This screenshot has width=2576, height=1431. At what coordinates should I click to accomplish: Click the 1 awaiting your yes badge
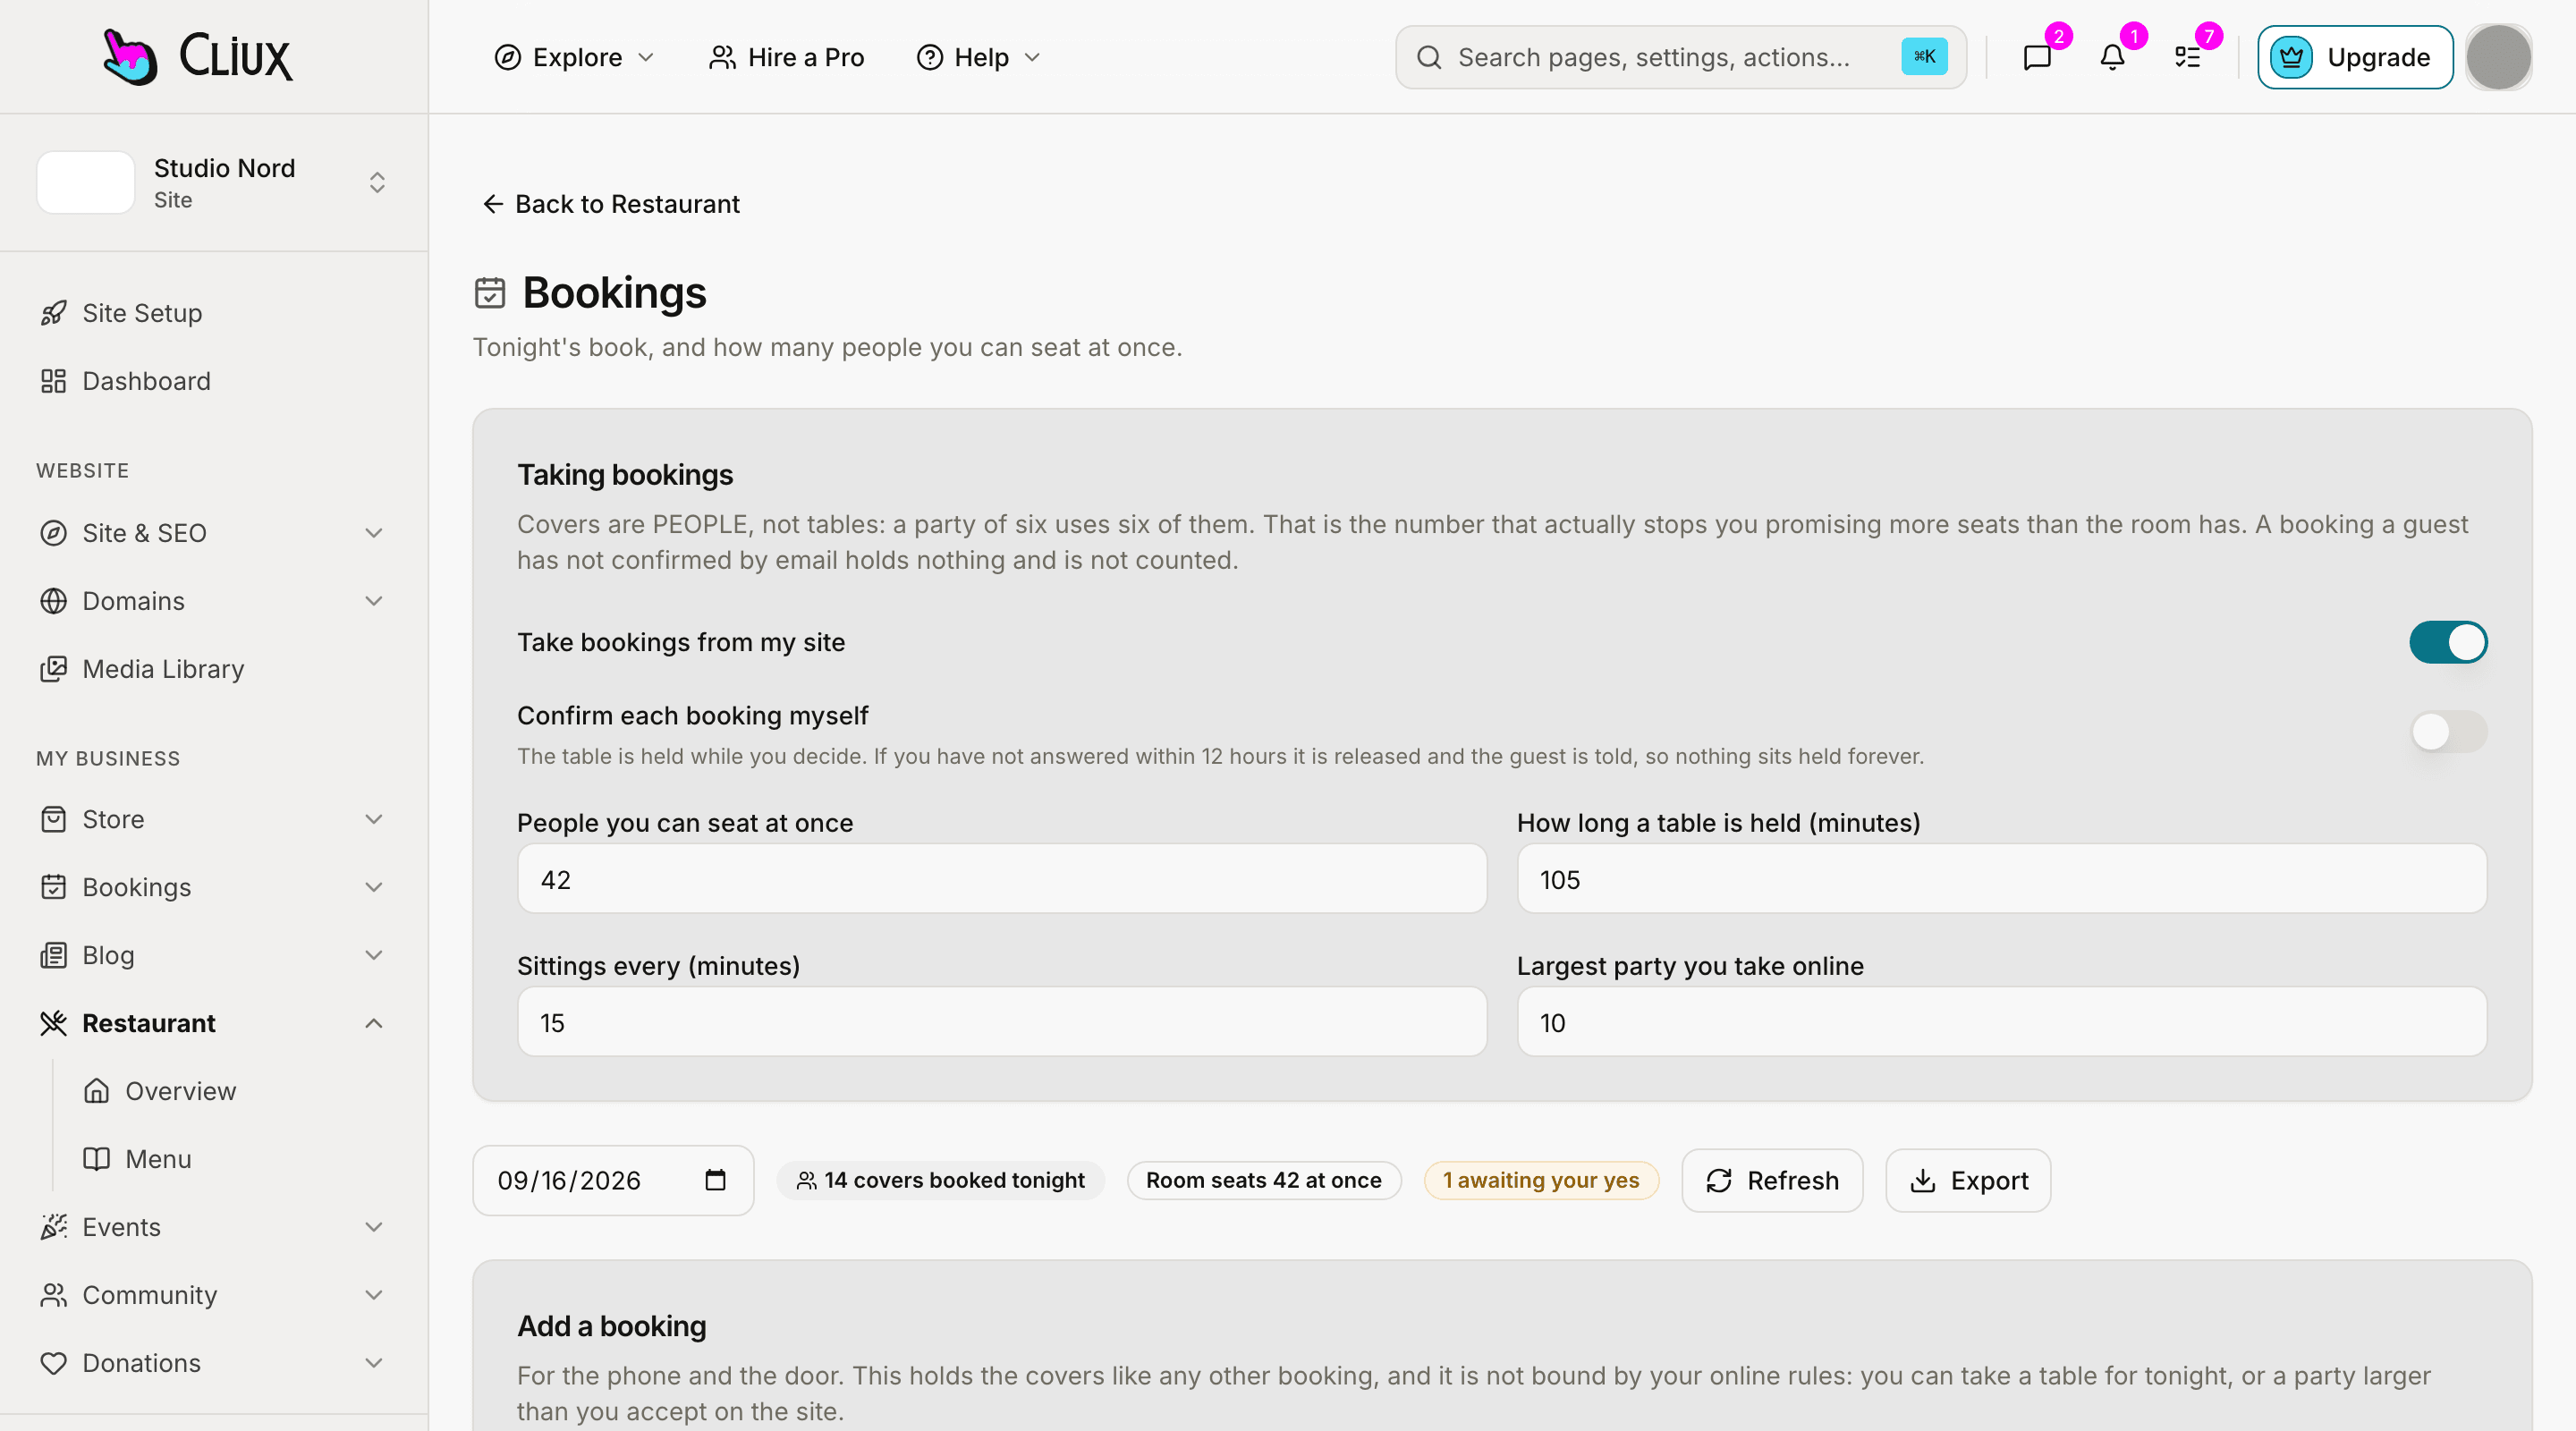click(x=1541, y=1181)
